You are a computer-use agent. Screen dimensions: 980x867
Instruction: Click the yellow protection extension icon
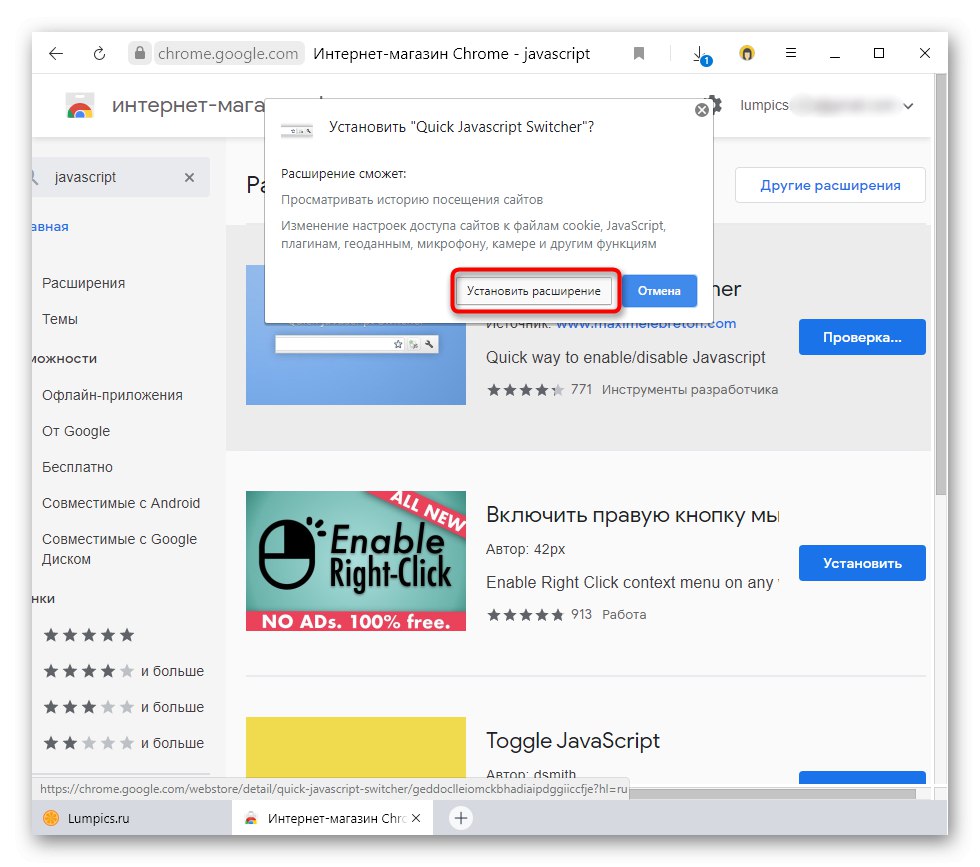[x=746, y=53]
